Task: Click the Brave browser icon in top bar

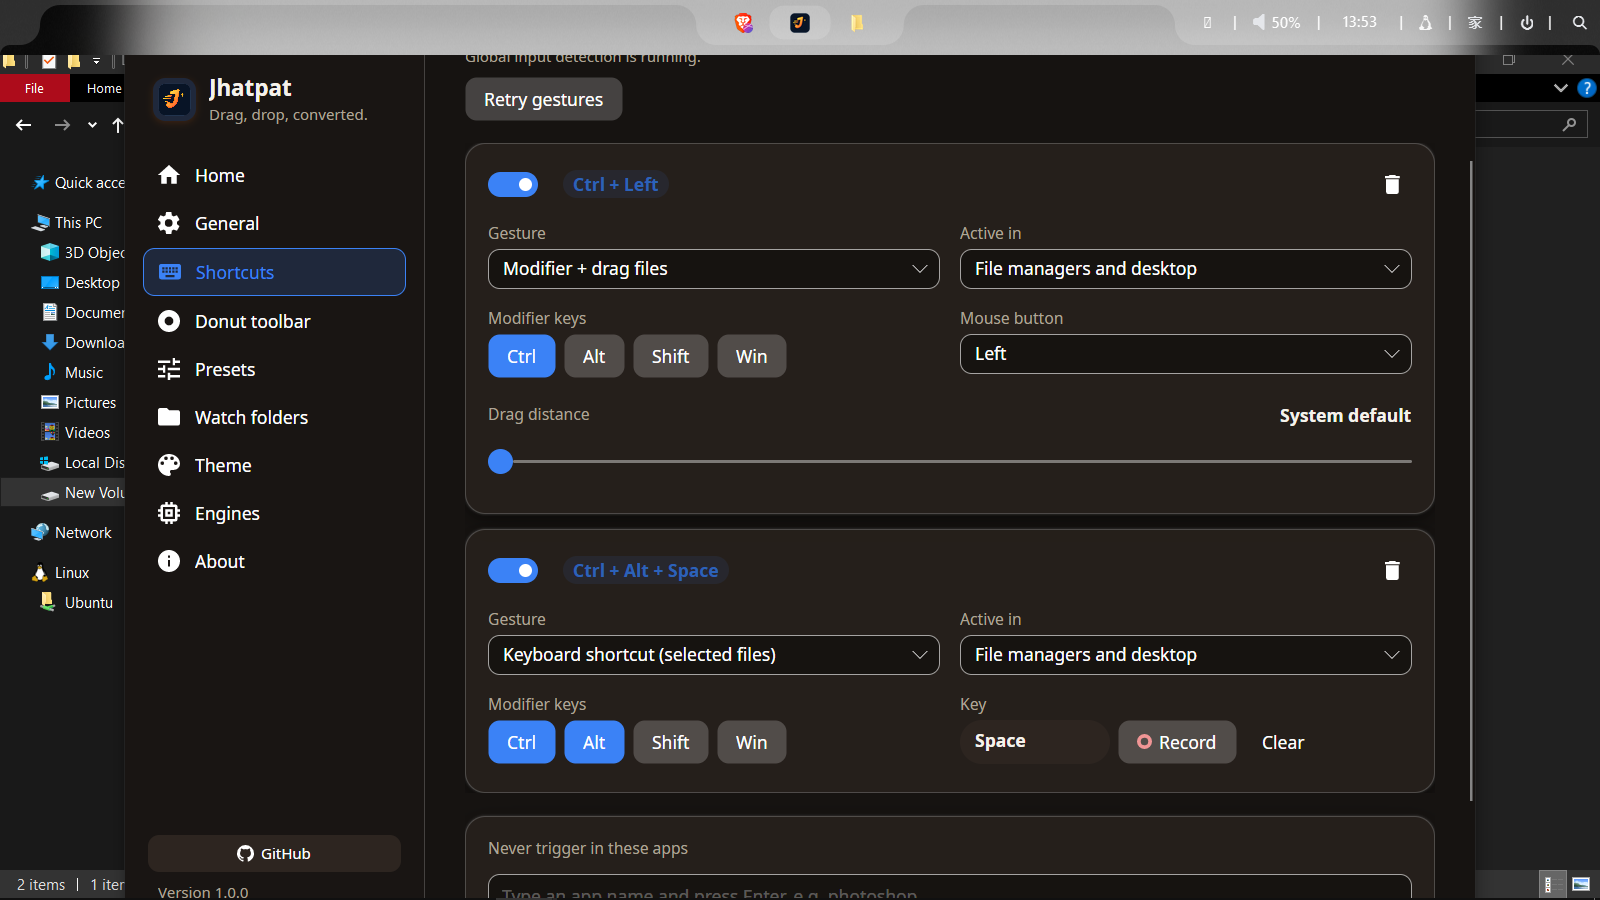Action: [744, 22]
